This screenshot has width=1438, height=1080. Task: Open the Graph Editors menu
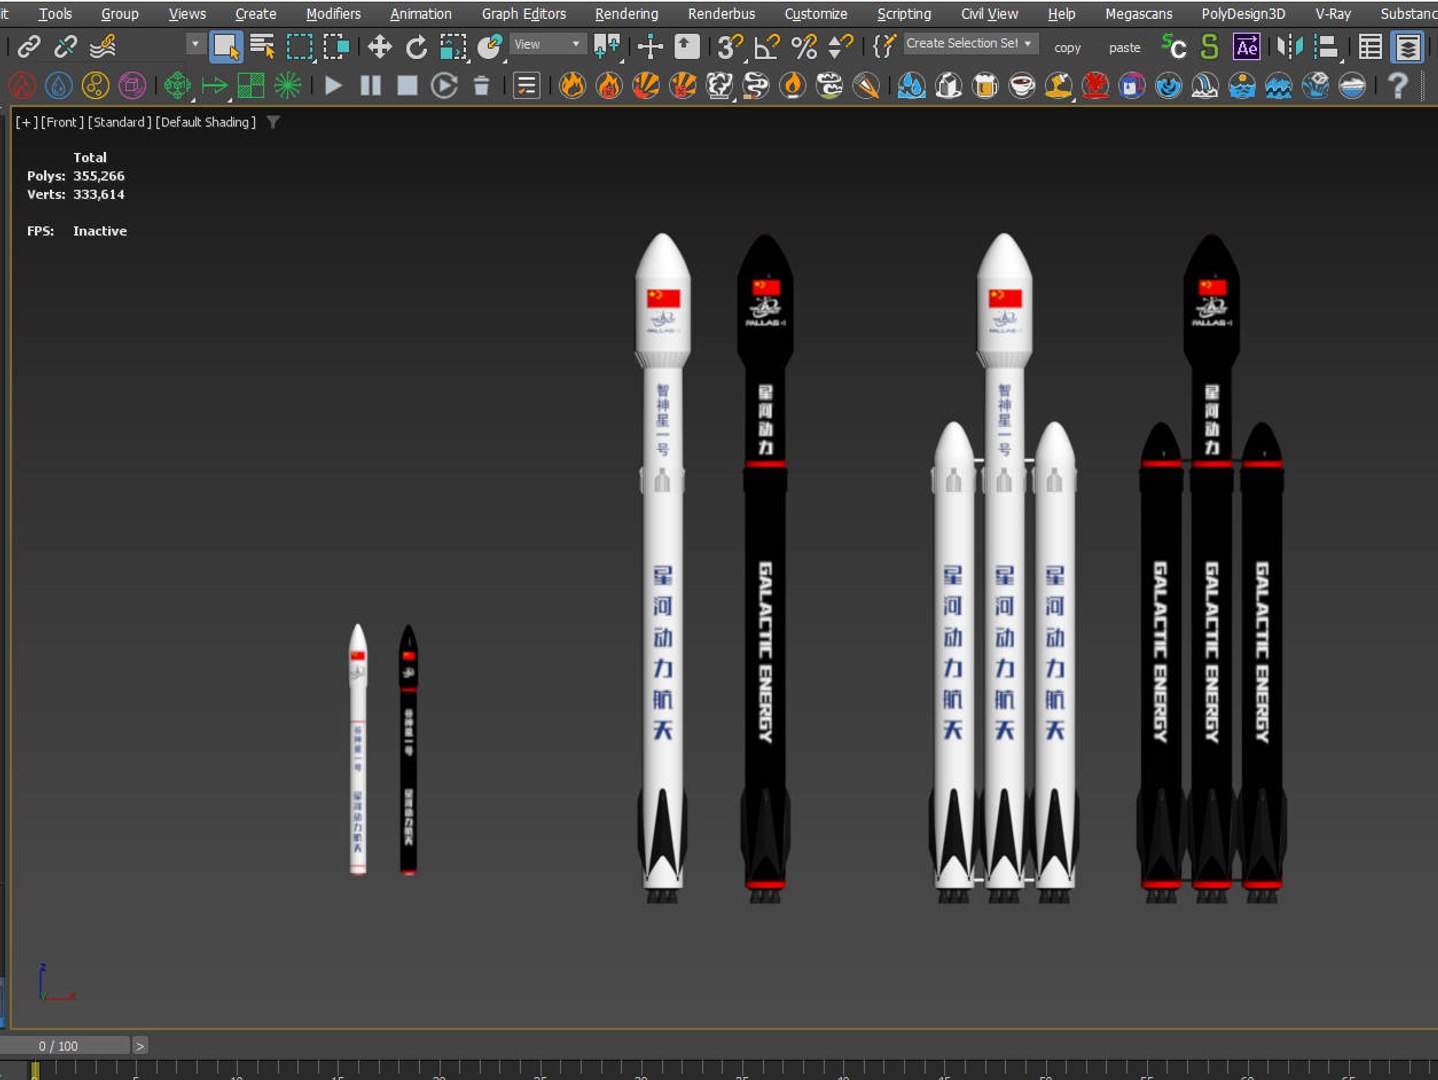click(x=524, y=14)
